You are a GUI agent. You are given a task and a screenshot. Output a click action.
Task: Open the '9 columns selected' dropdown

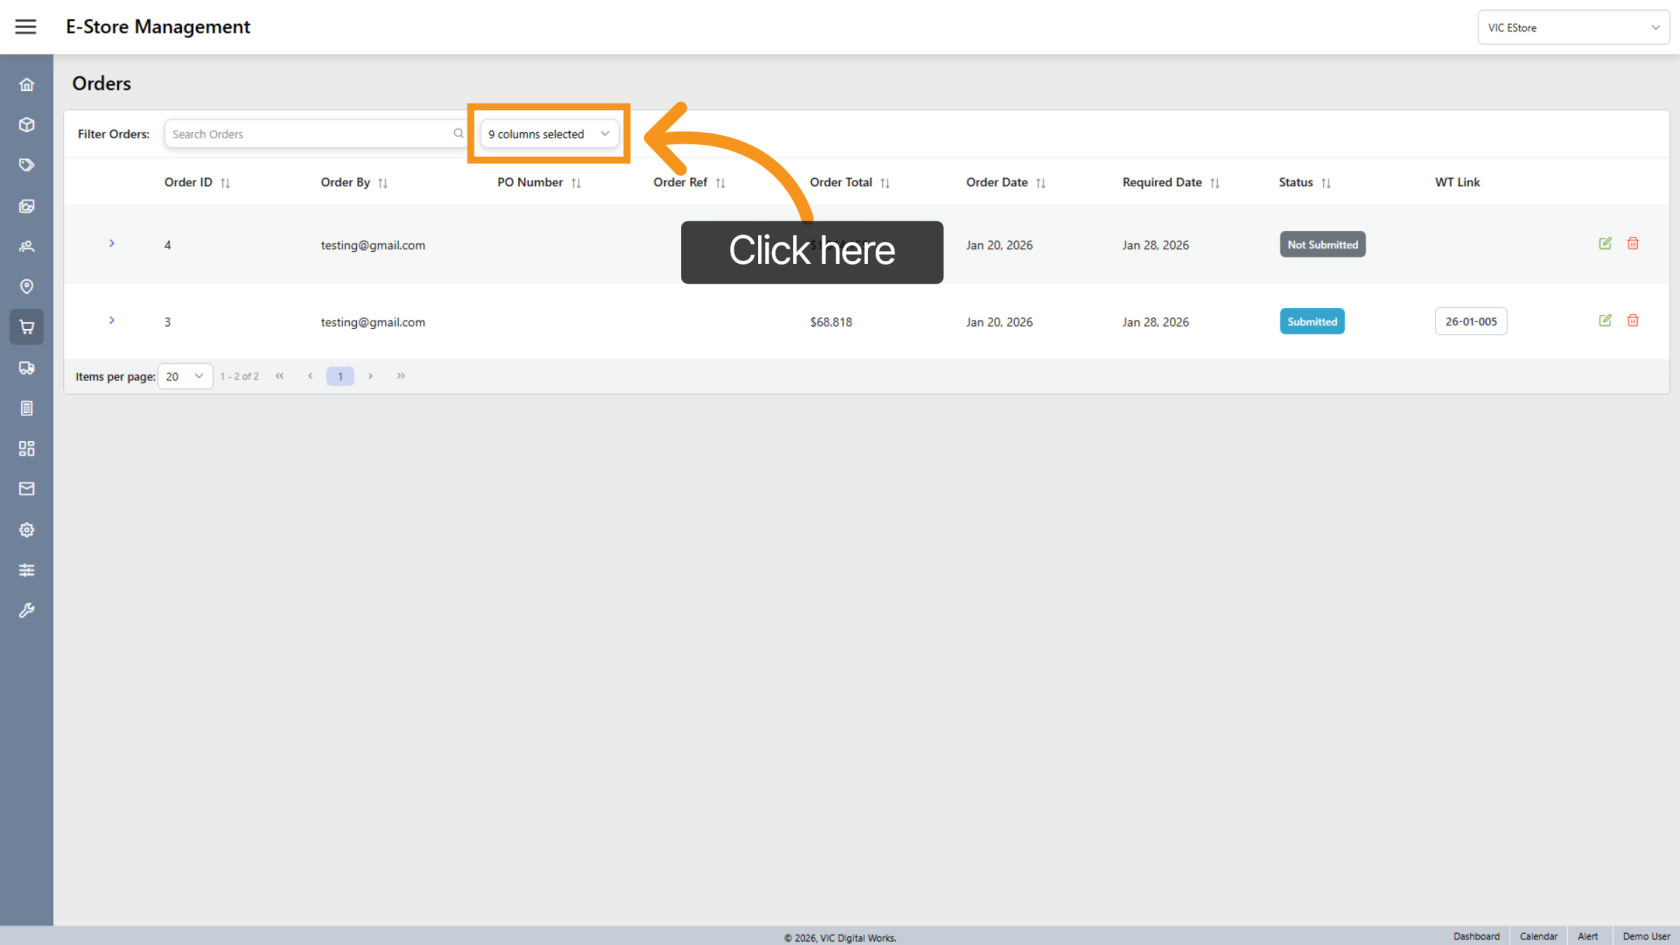(x=549, y=134)
